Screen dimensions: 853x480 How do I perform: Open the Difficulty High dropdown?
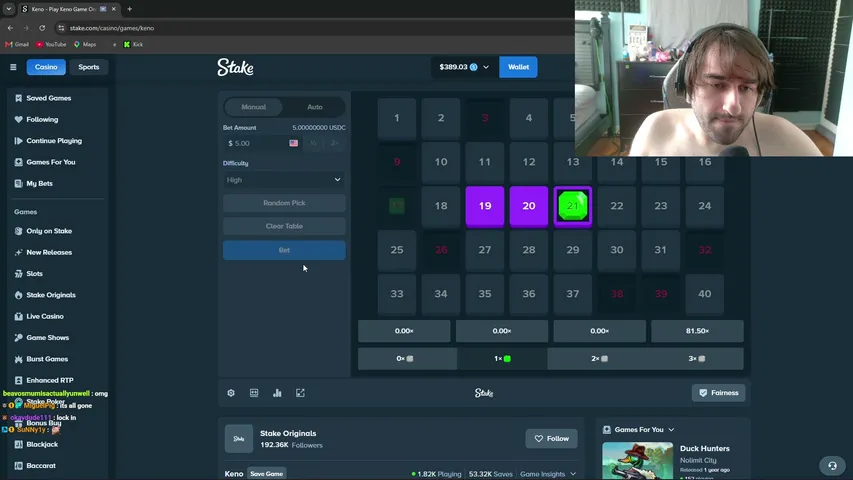click(284, 180)
